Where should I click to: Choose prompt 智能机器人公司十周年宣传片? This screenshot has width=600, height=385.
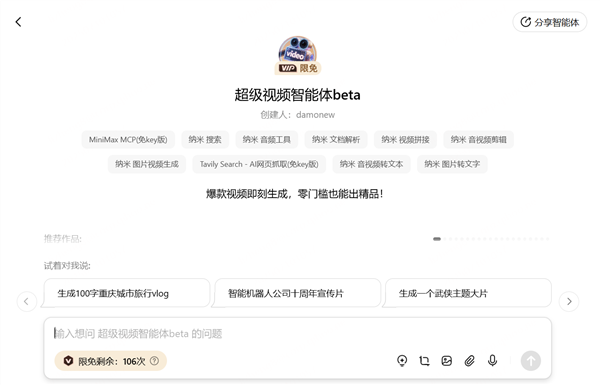pyautogui.click(x=297, y=293)
